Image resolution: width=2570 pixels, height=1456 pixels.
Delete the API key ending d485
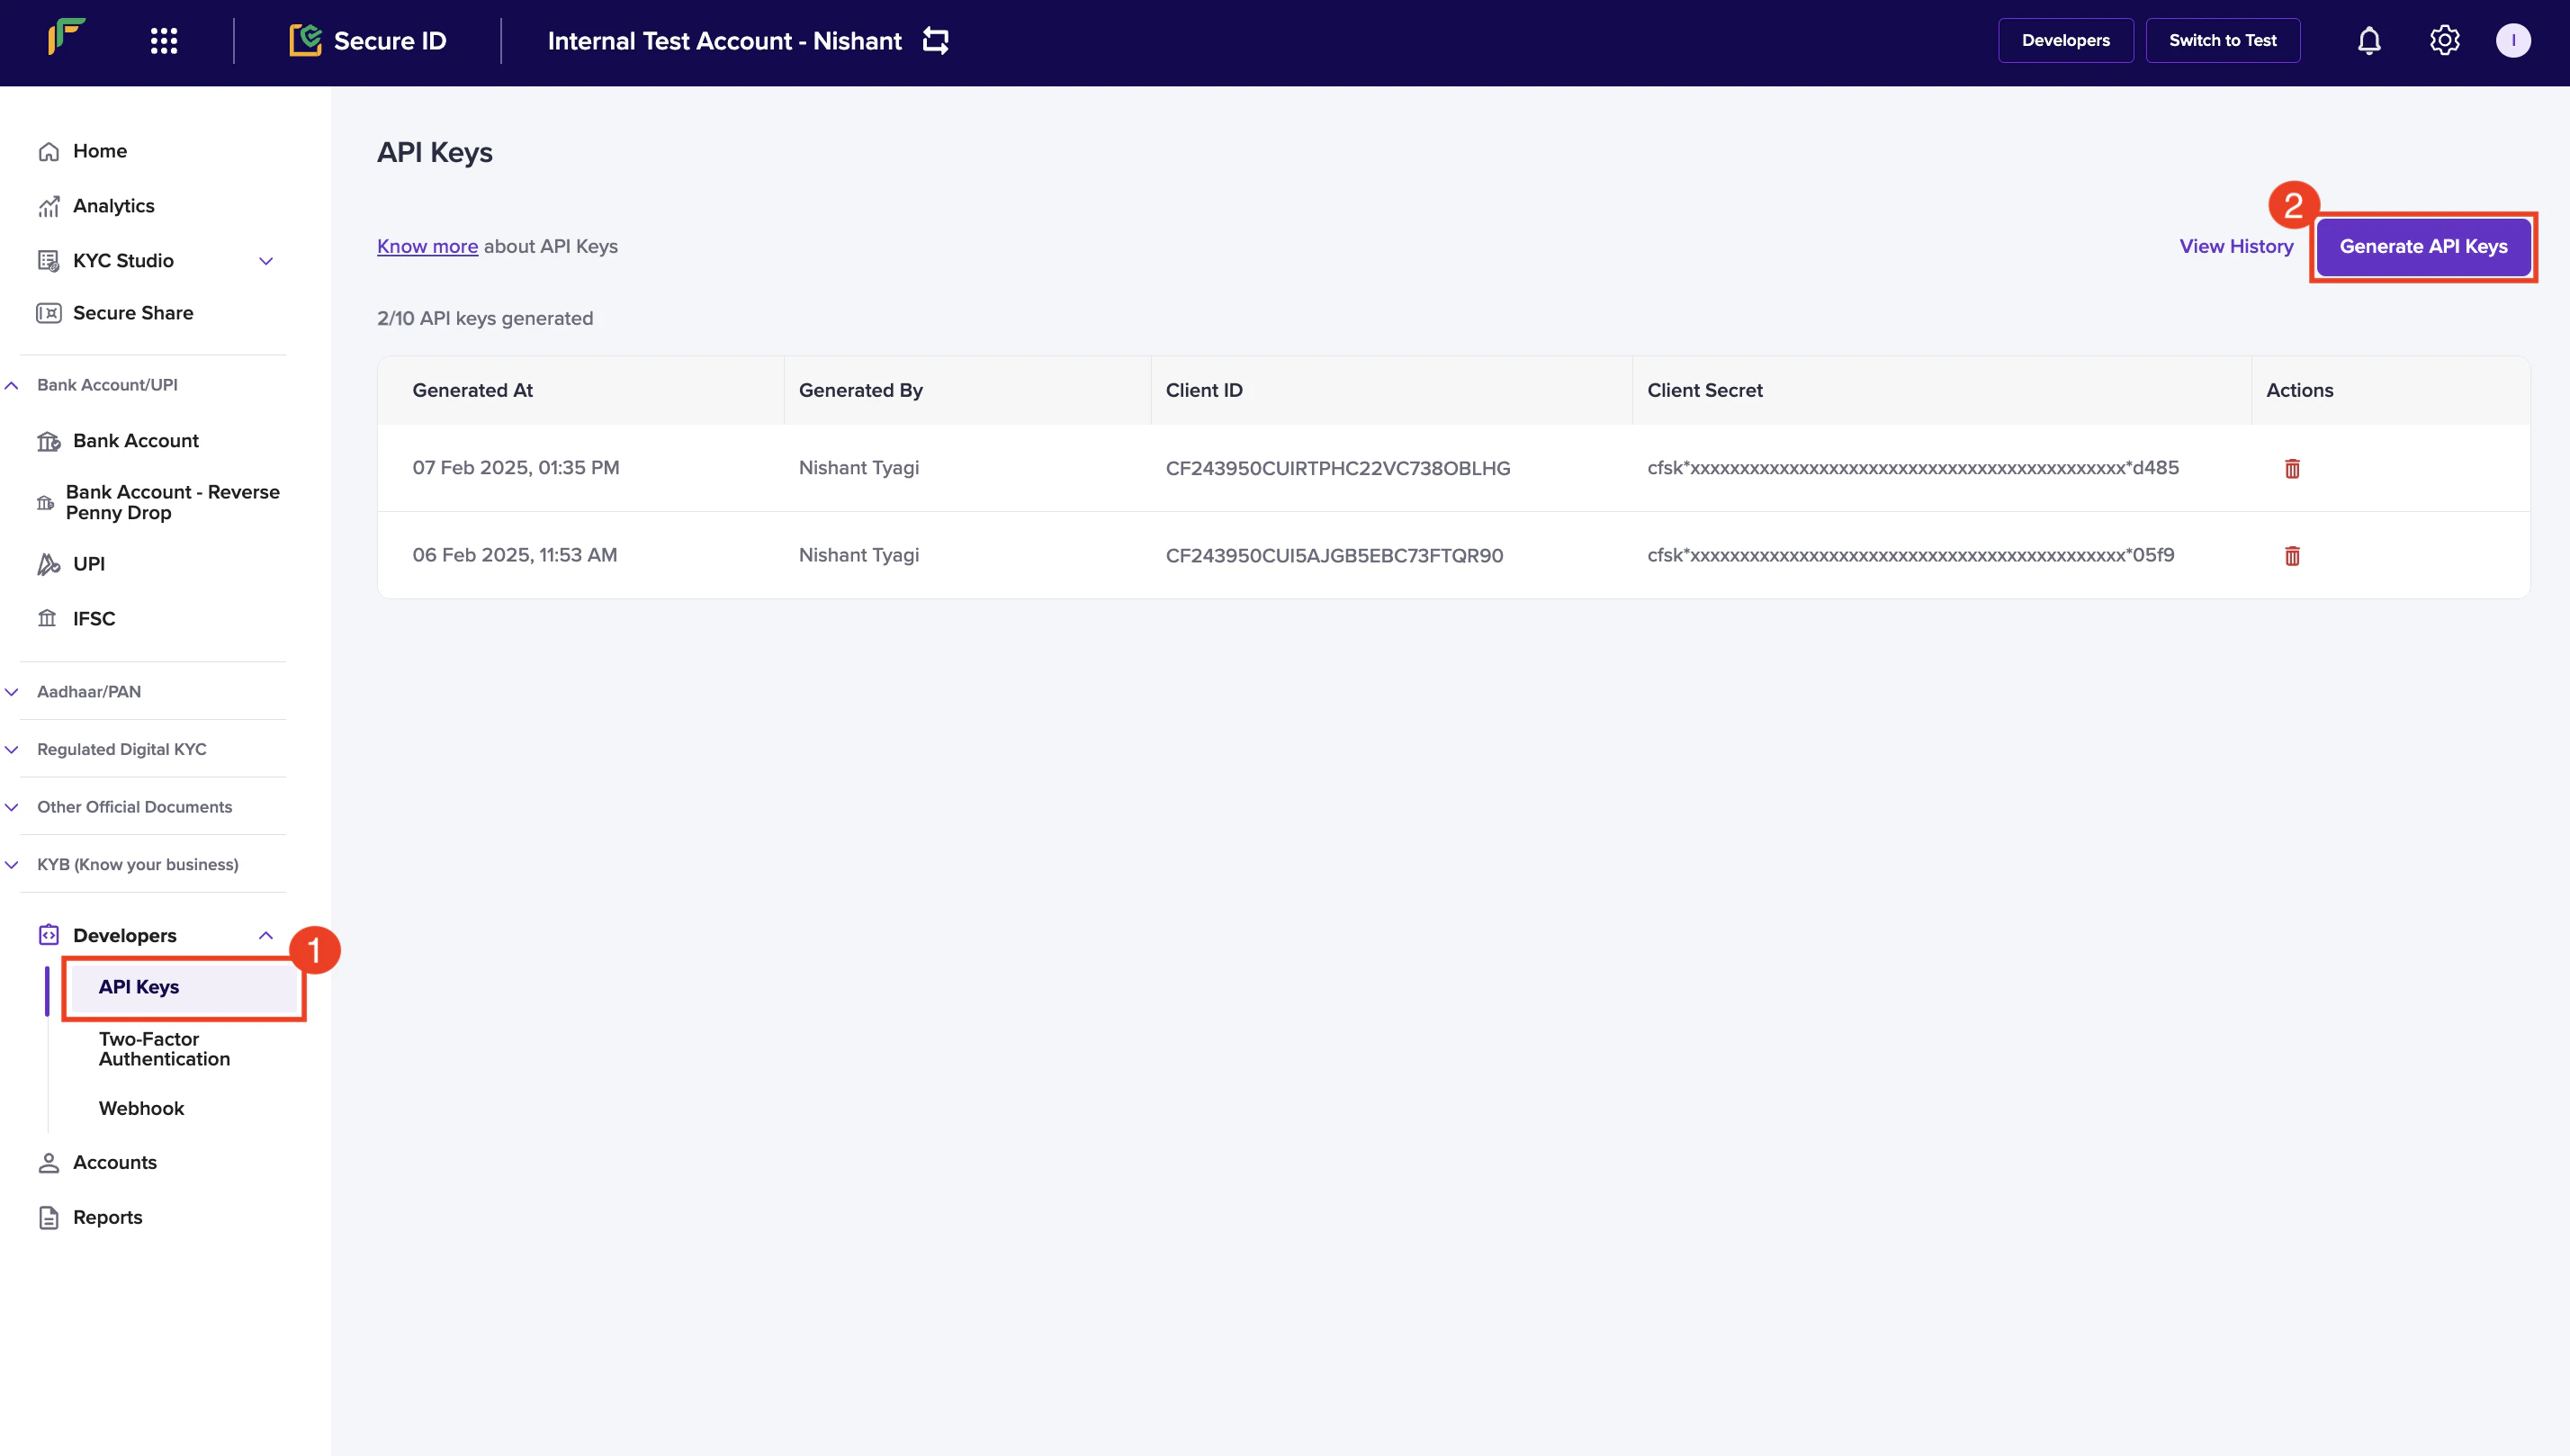tap(2292, 468)
